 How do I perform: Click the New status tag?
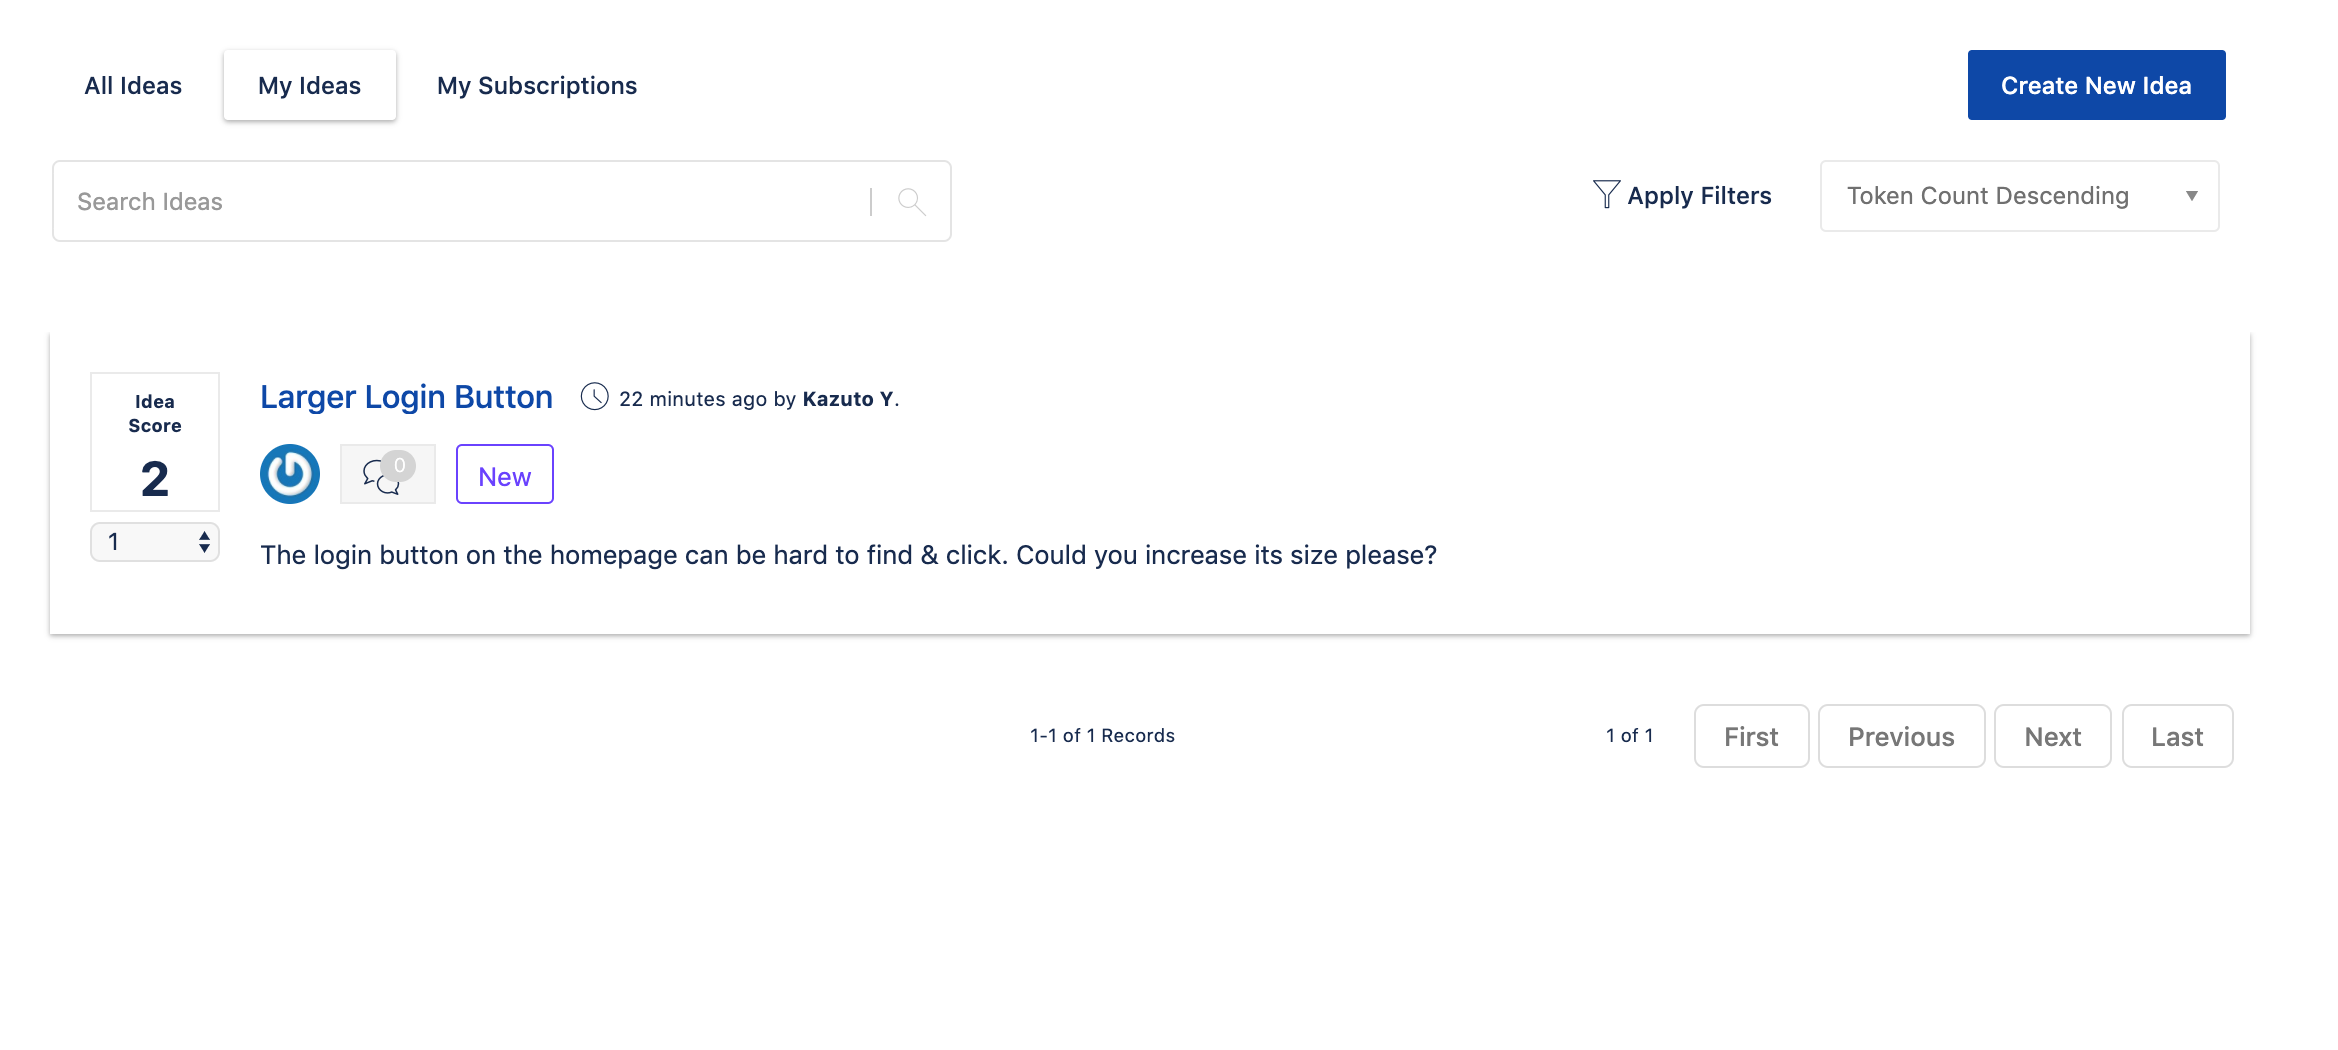(x=505, y=474)
